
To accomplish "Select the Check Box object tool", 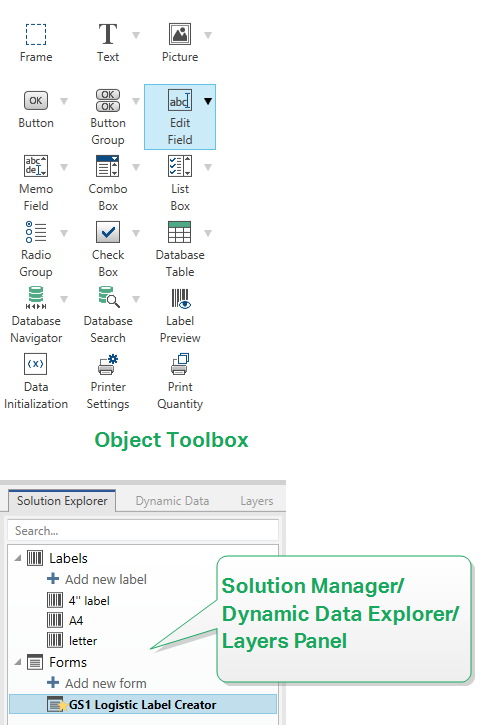I will [108, 249].
